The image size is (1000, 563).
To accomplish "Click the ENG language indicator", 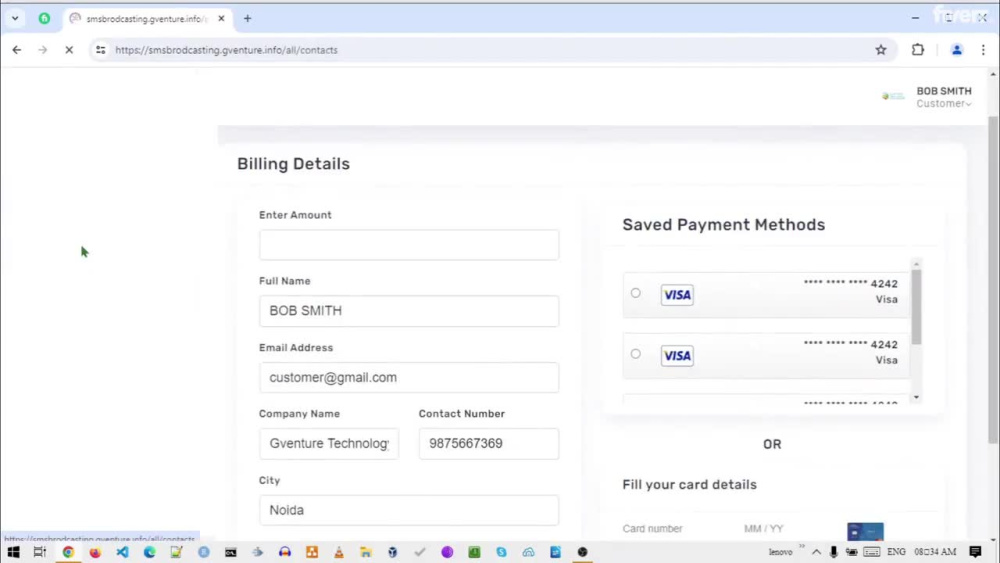I will [896, 552].
